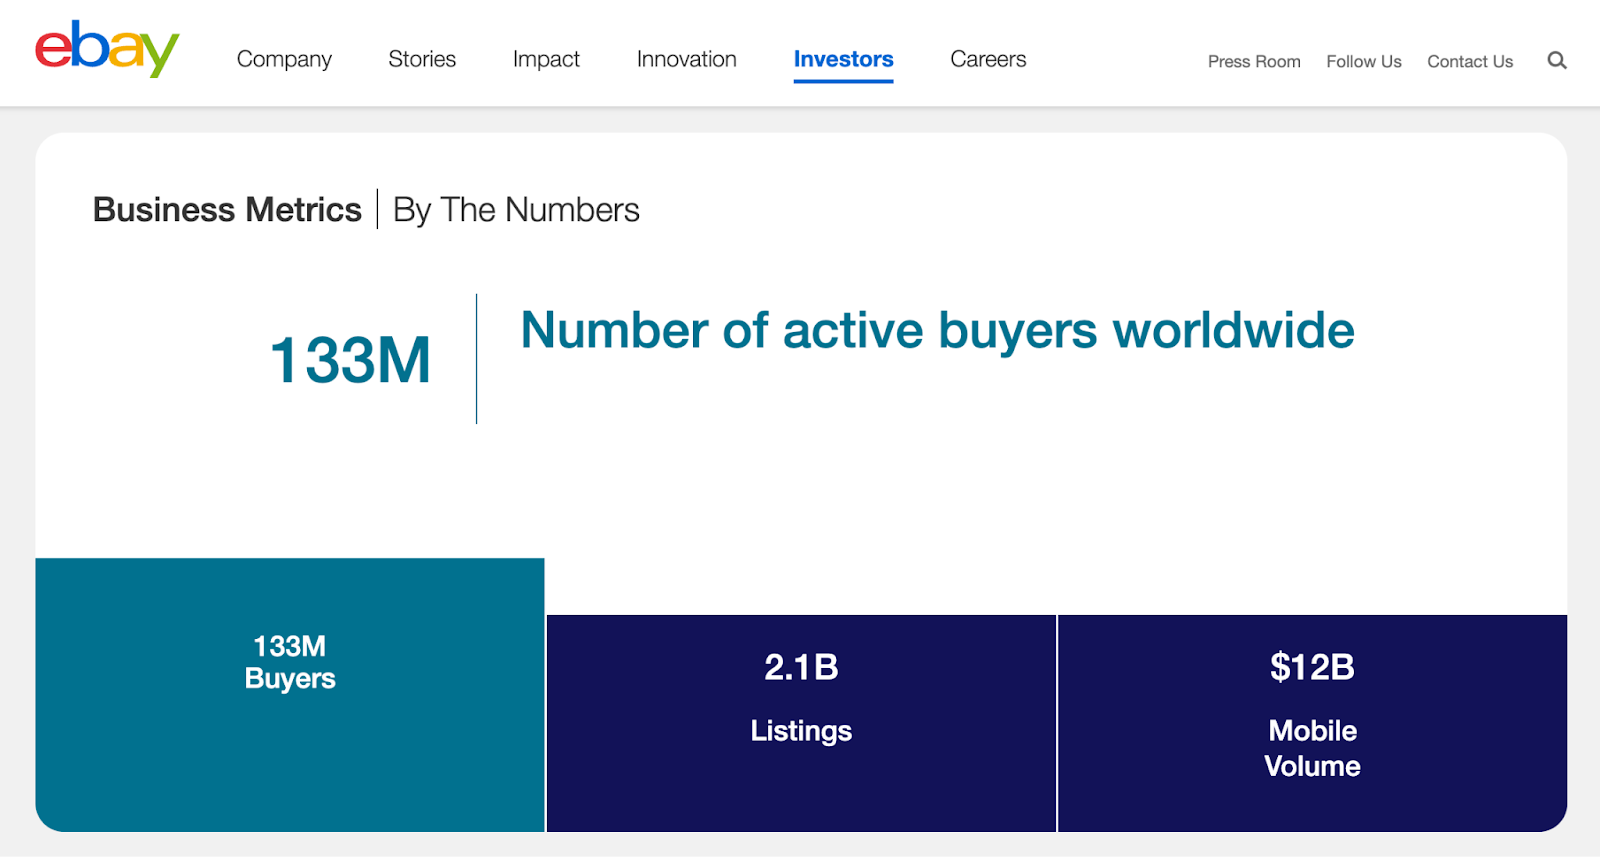Open the search magnifier icon
This screenshot has width=1600, height=857.
[x=1557, y=61]
